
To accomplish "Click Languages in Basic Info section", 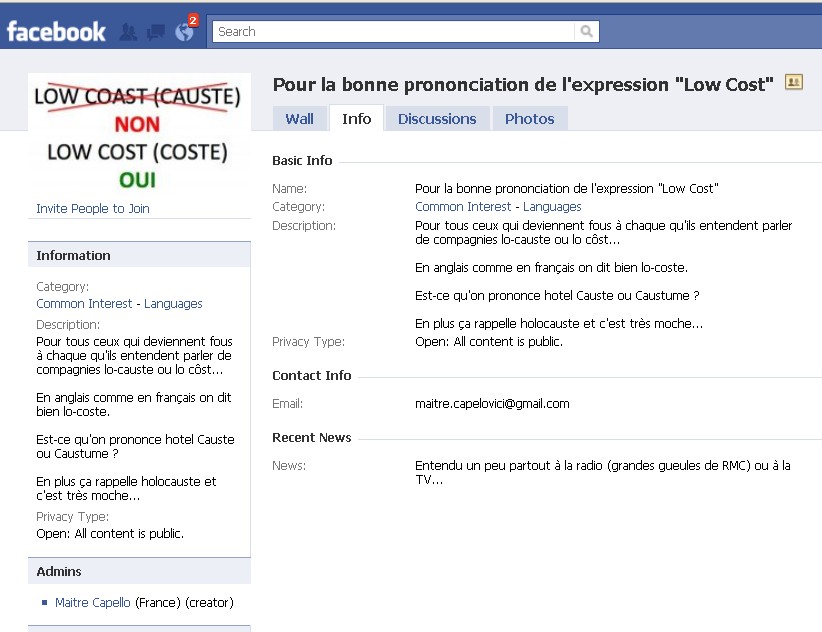I will point(552,206).
